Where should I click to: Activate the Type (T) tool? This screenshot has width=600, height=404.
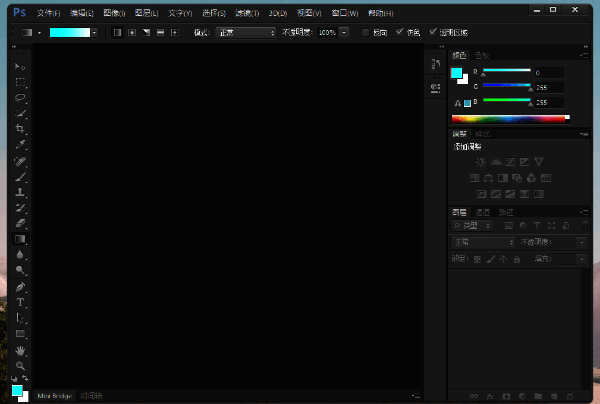[20, 302]
